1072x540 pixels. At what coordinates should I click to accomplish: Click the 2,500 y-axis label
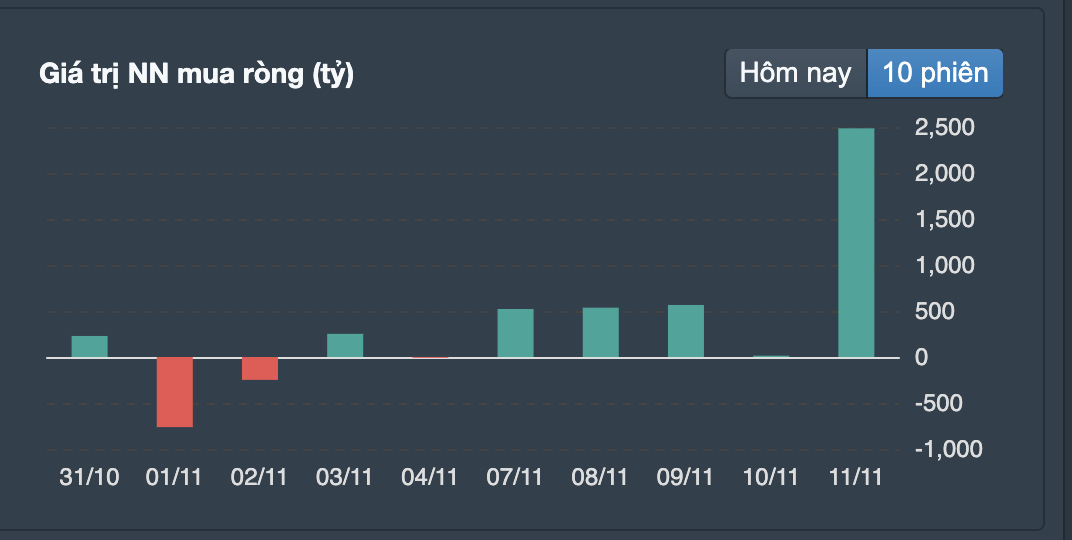pos(943,128)
